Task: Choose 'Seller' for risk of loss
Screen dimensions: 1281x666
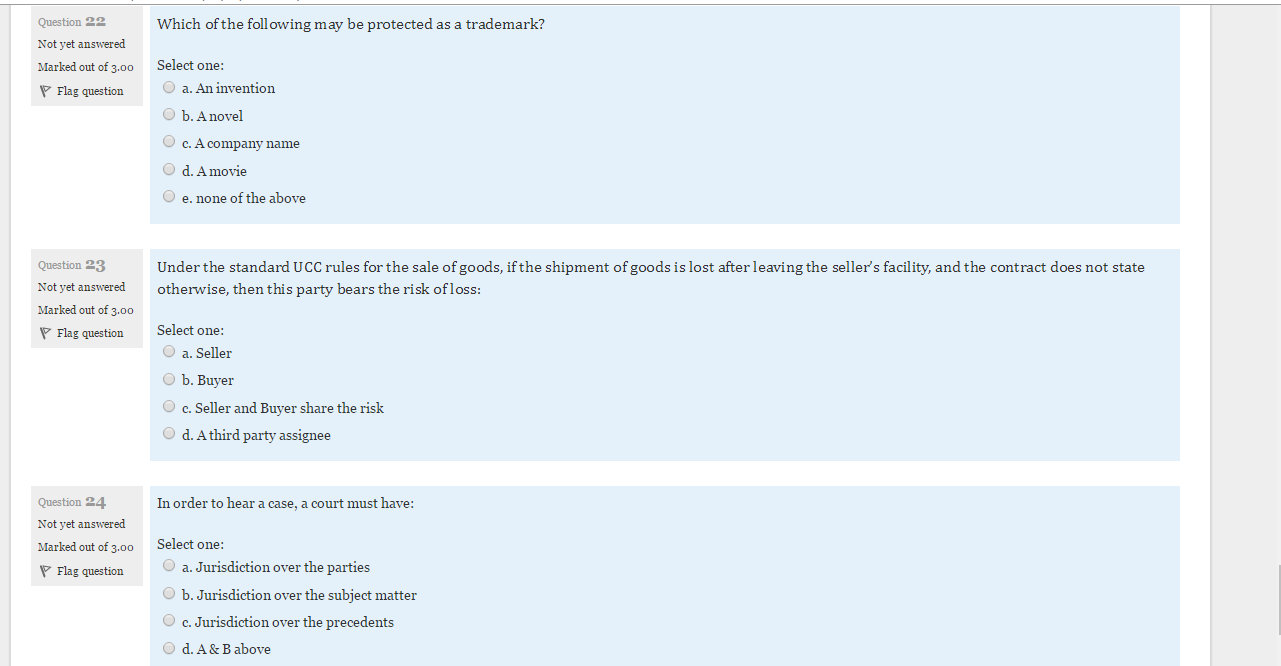Action: pos(169,352)
